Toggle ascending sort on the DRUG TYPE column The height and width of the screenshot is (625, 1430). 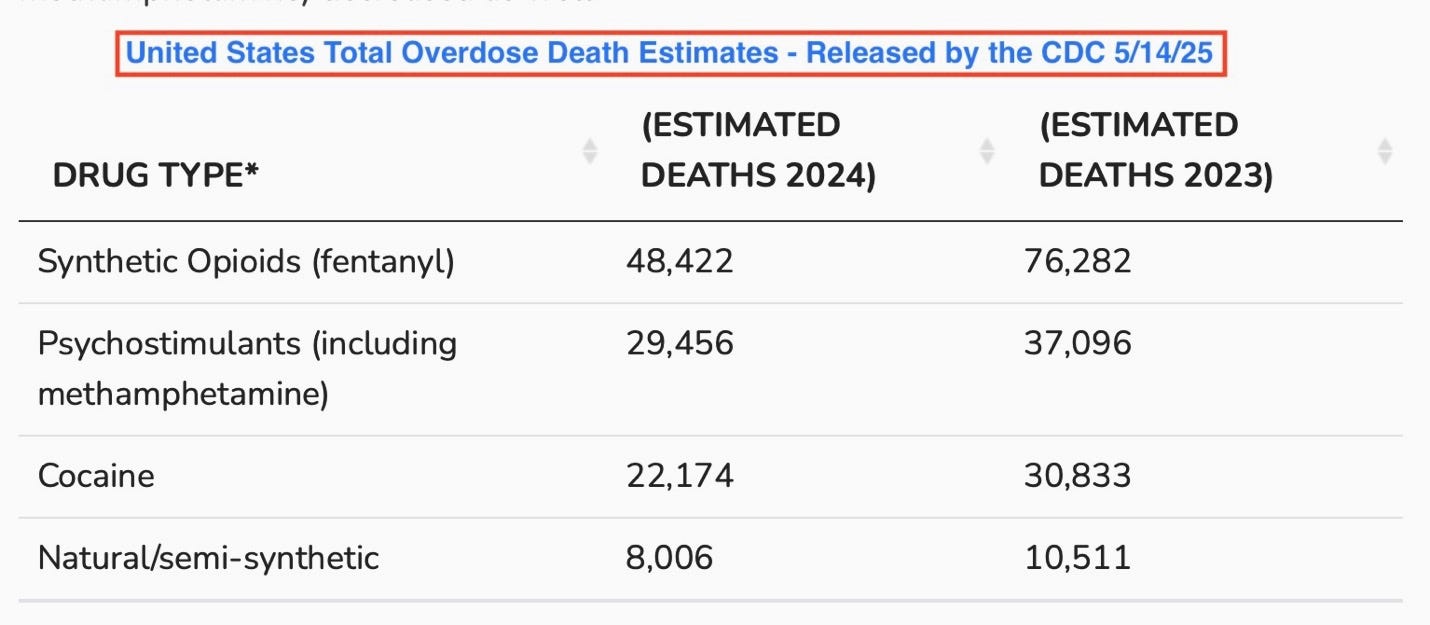click(590, 146)
